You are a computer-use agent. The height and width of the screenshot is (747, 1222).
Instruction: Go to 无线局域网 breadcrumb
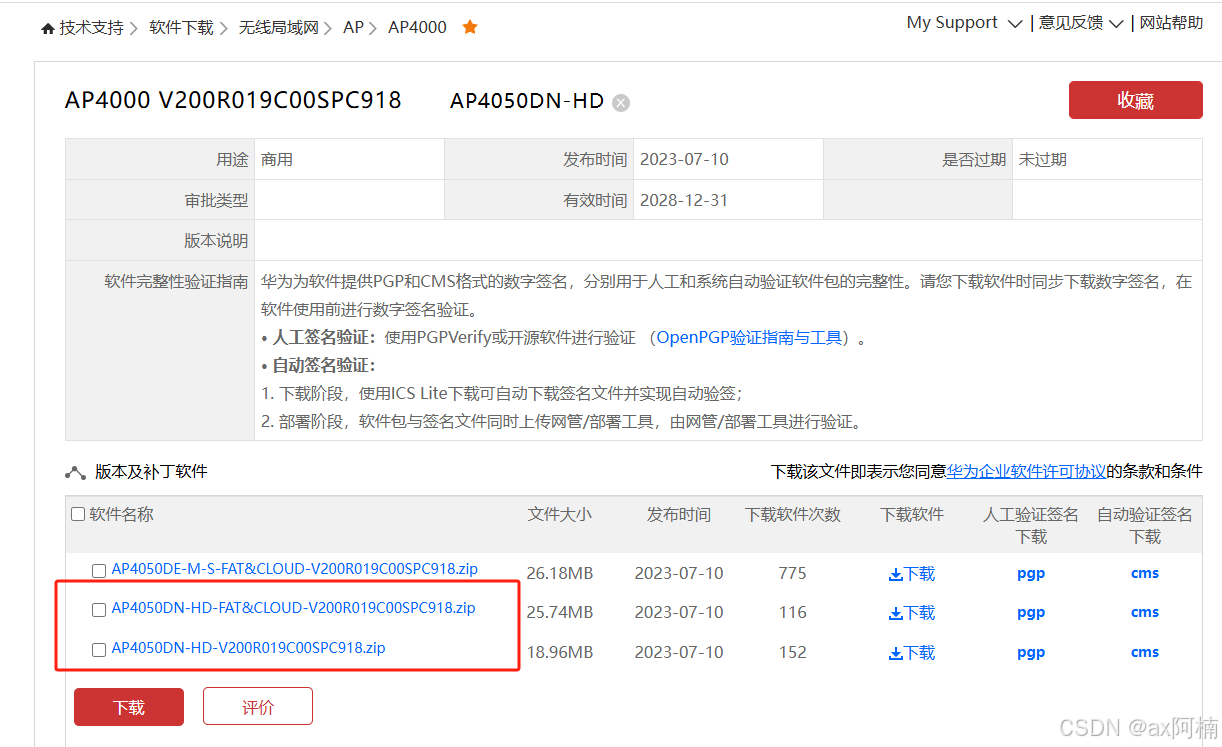278,28
